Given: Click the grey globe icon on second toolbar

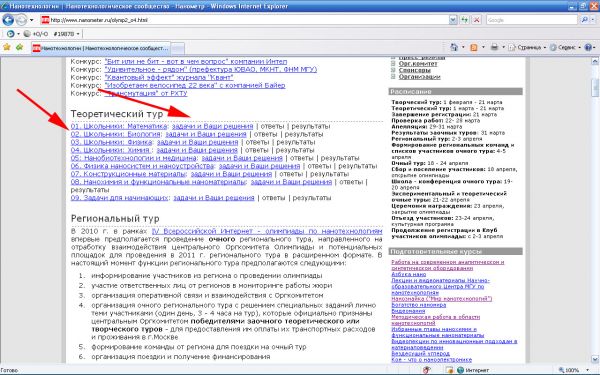Looking at the screenshot, I should coord(27,34).
